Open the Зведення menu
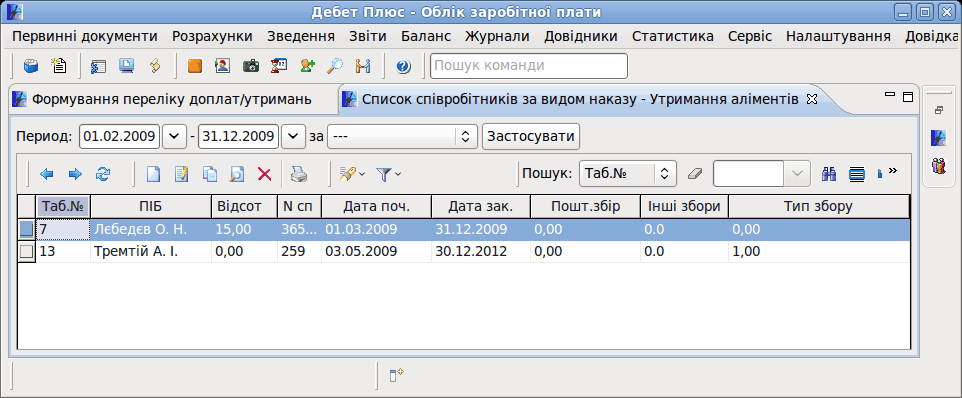 tap(301, 36)
